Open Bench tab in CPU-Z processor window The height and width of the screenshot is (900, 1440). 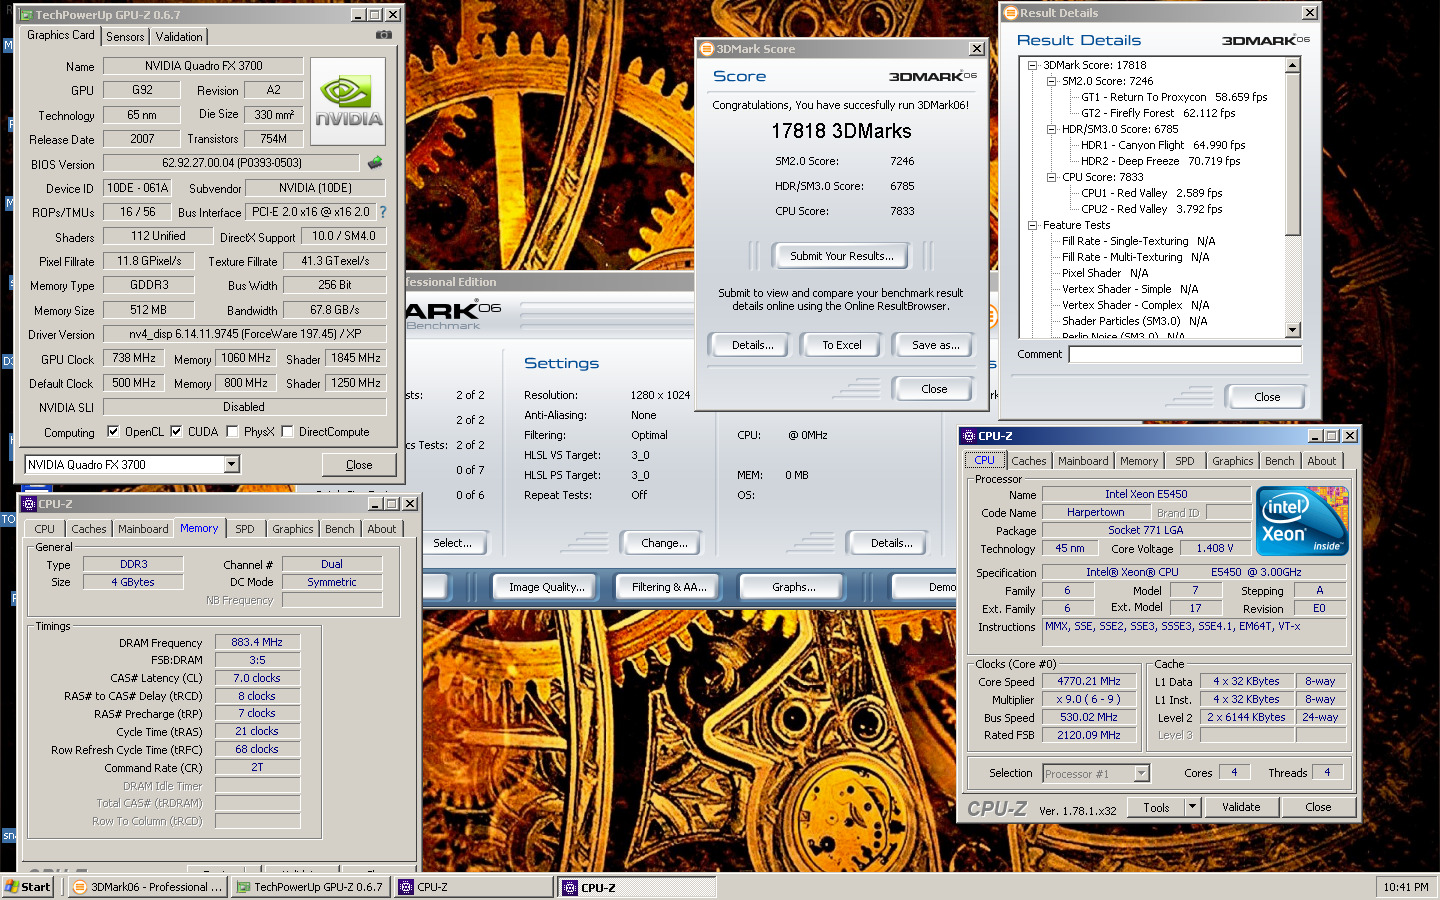[x=1279, y=461]
